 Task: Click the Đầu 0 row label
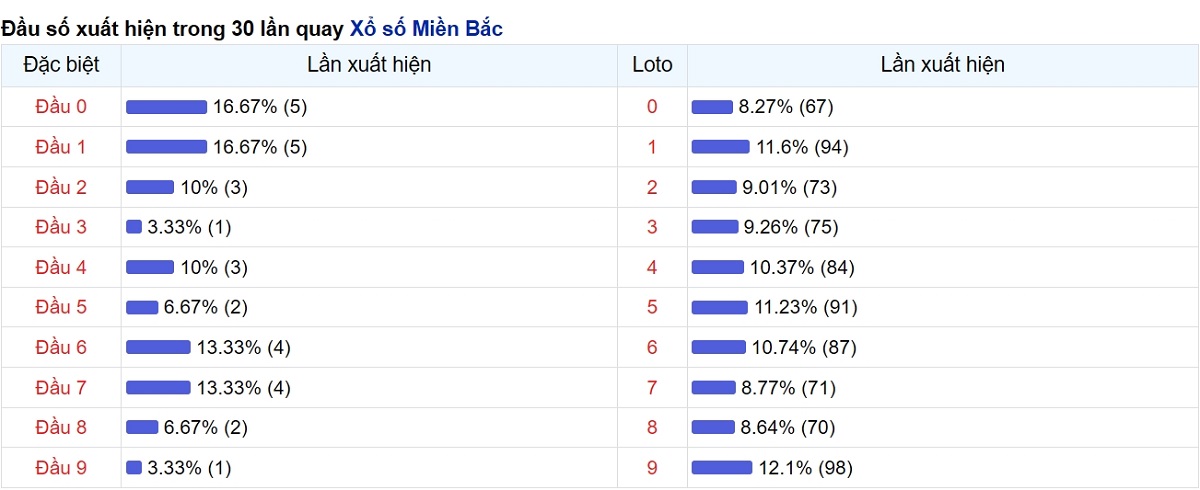pos(61,107)
